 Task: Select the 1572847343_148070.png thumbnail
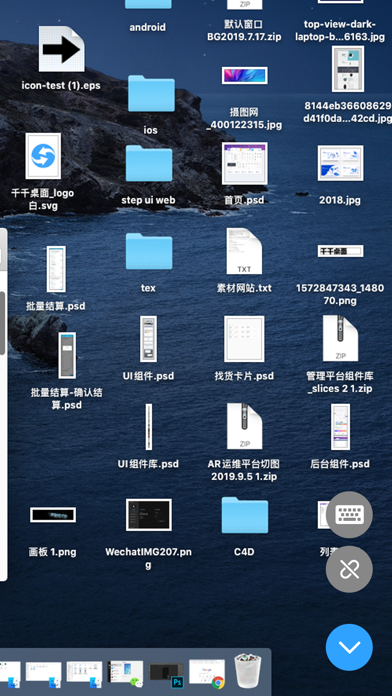pyautogui.click(x=341, y=251)
